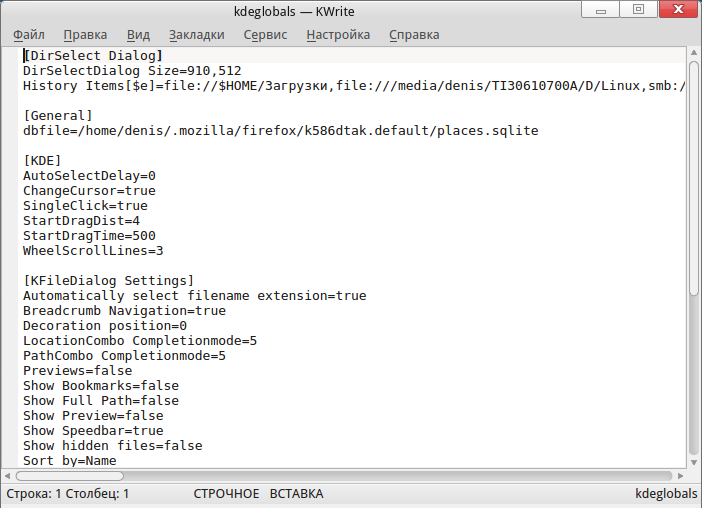
Task: Toggle the ВСТАВКА insert mode indicator
Action: pos(296,494)
